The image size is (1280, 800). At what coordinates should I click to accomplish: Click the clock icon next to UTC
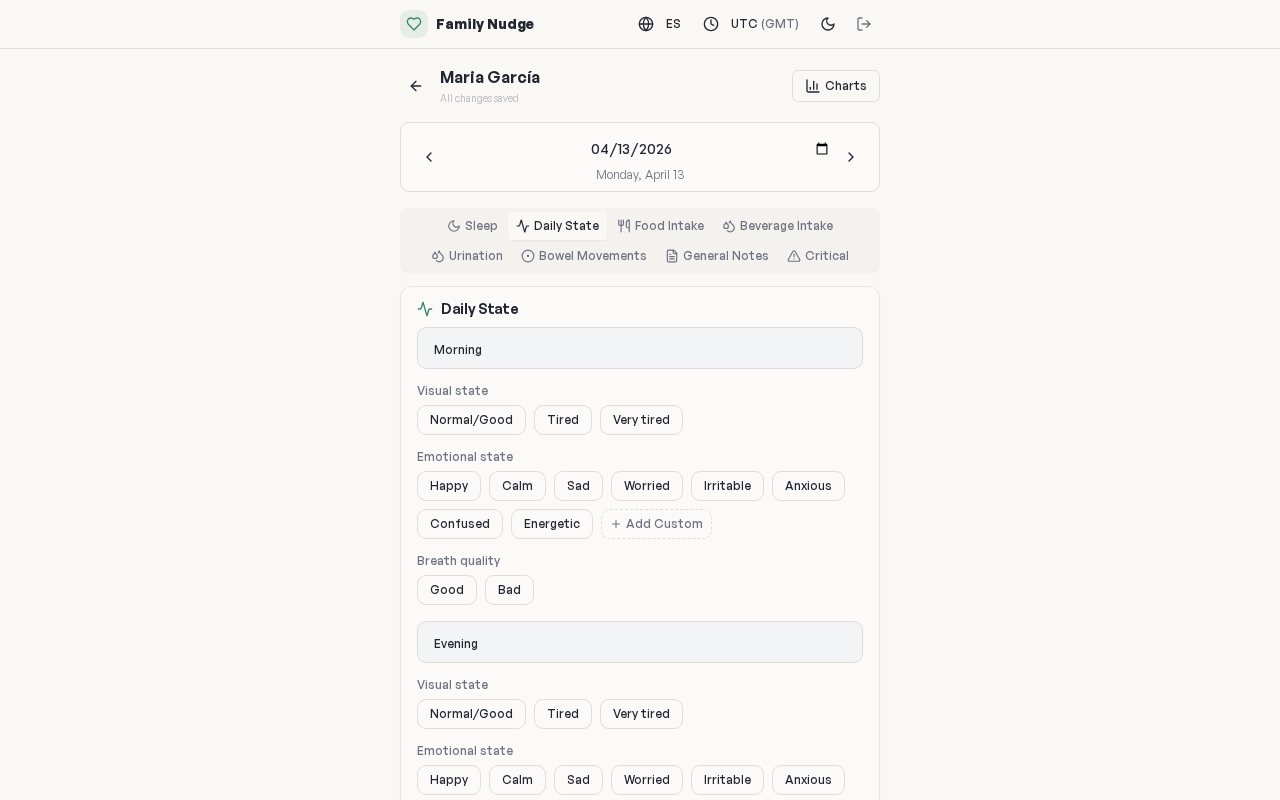(711, 24)
